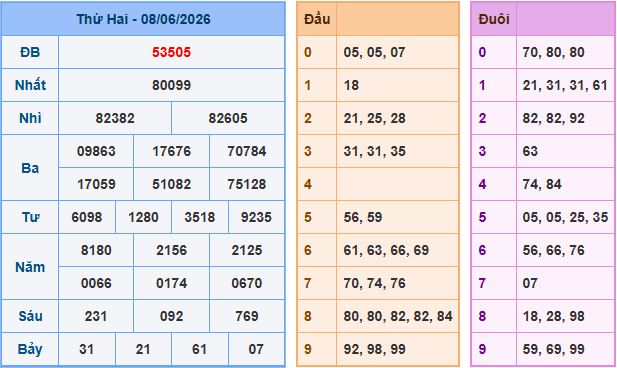Select Năm prize number 8180

click(96, 250)
